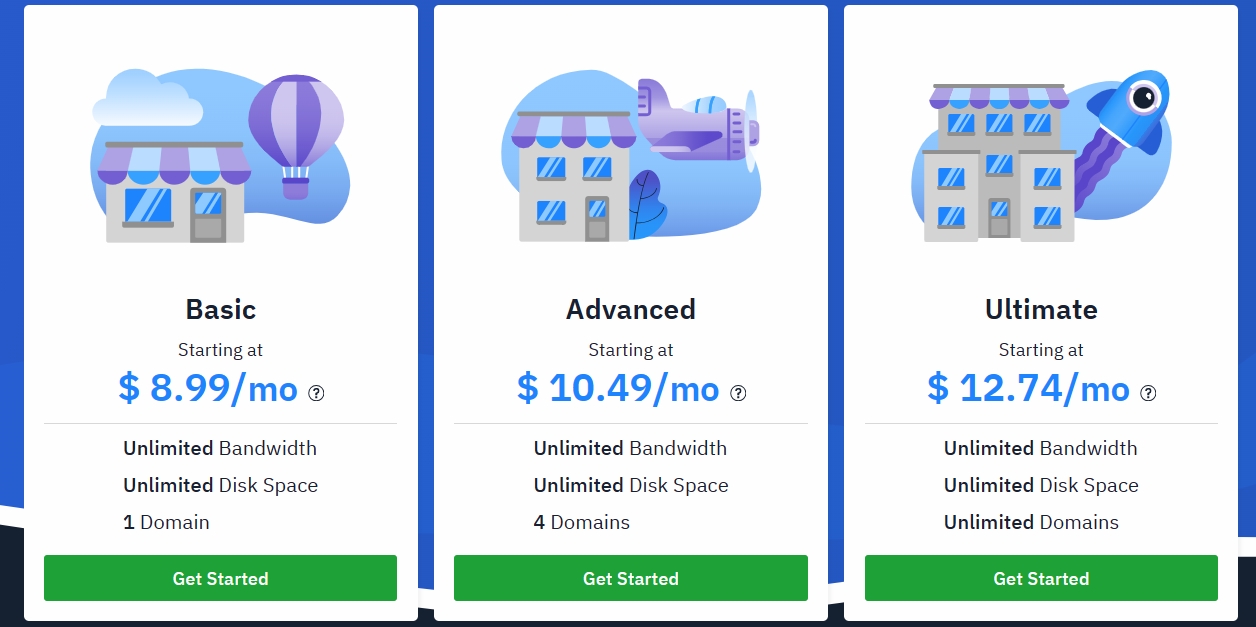The image size is (1256, 627).
Task: Click the help icon beside $12.74/mo
Action: pos(1148,393)
